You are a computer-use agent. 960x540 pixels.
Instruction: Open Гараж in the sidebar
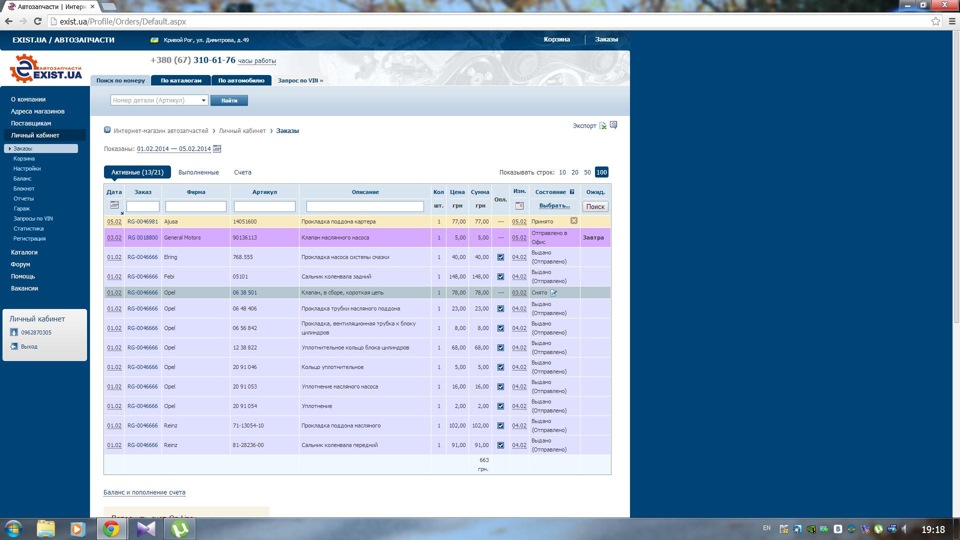pyautogui.click(x=21, y=209)
